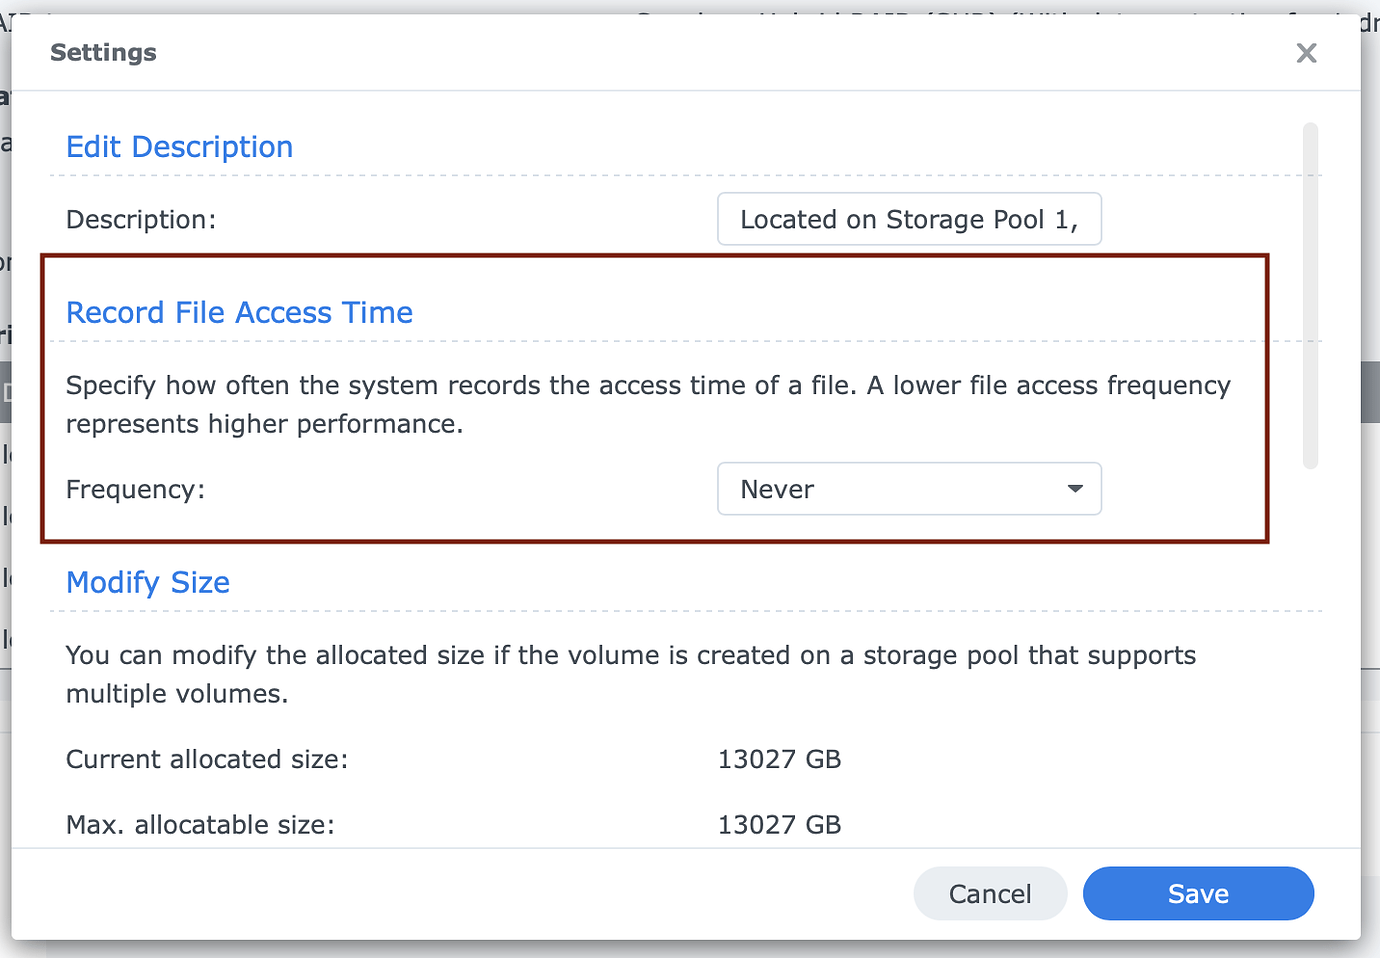
Task: Click the Settings dialog title
Action: 102,52
